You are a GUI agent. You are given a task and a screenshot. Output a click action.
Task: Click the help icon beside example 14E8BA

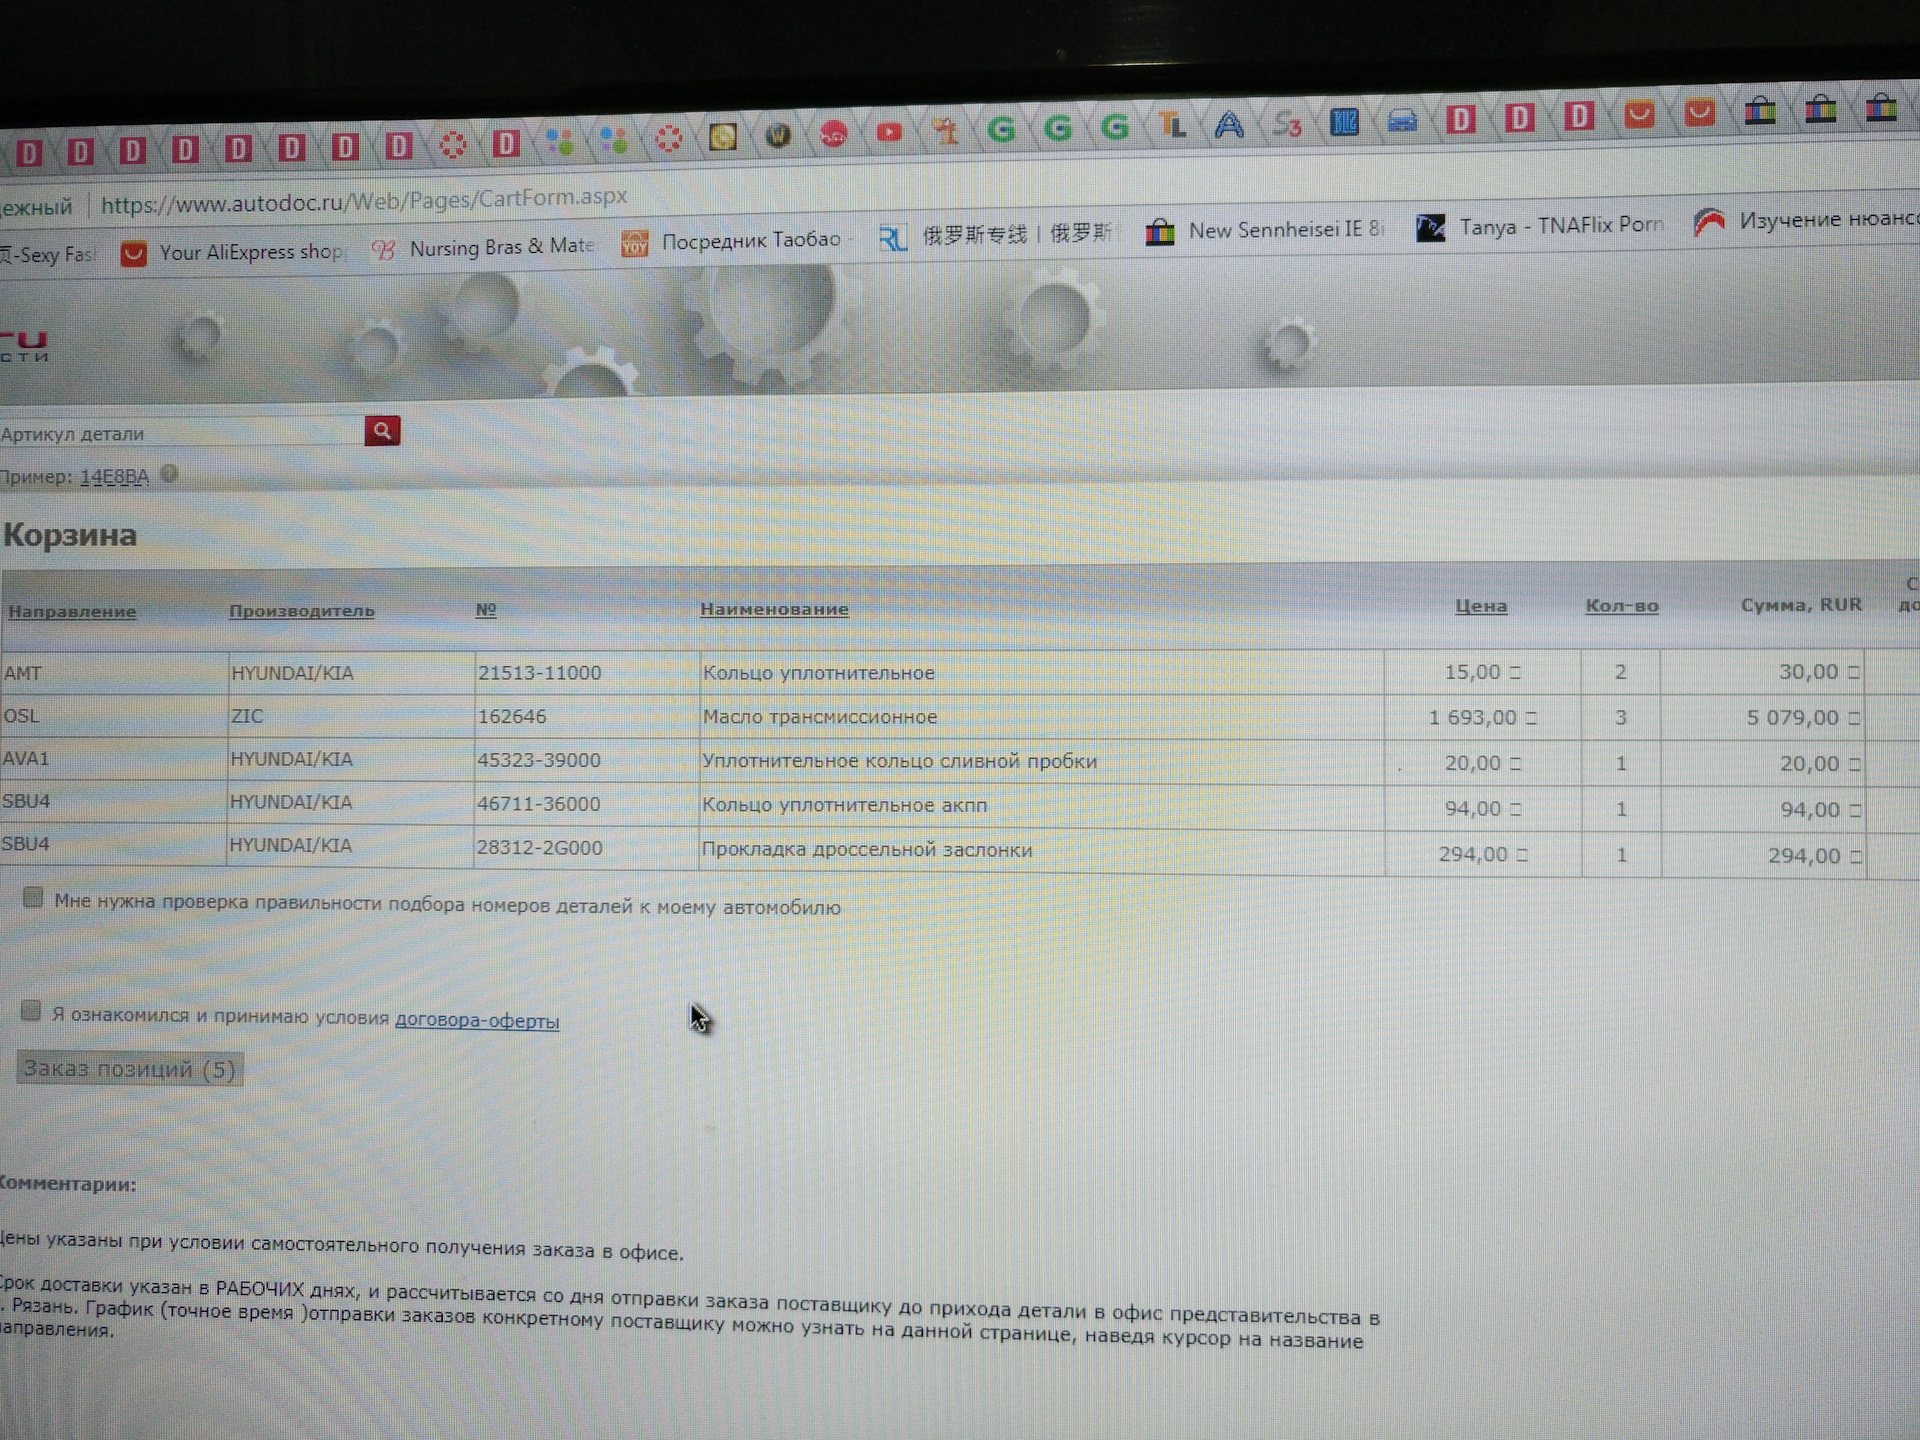pyautogui.click(x=169, y=474)
